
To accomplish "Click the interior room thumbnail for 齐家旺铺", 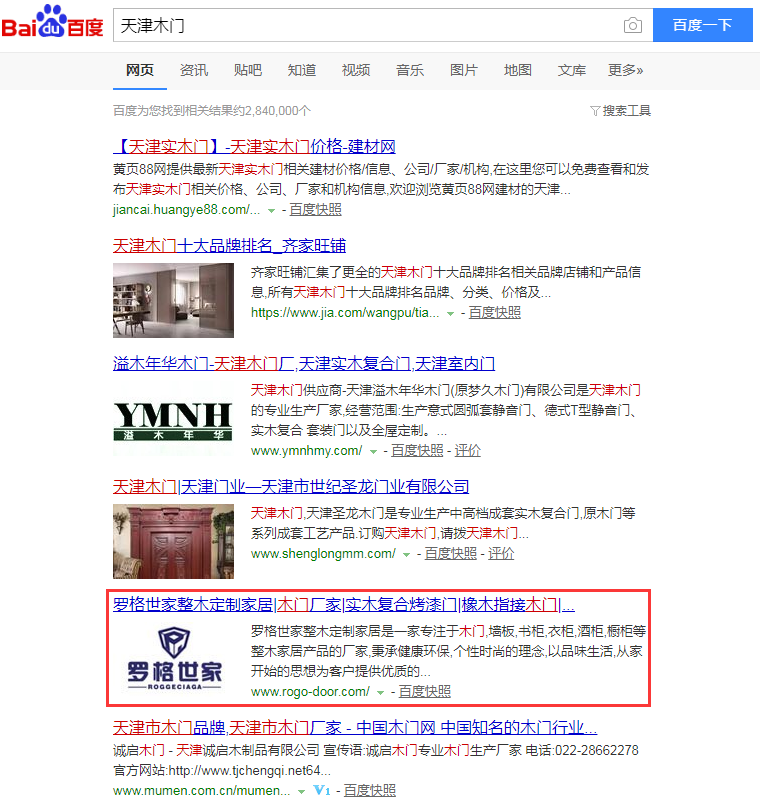I will click(x=174, y=300).
